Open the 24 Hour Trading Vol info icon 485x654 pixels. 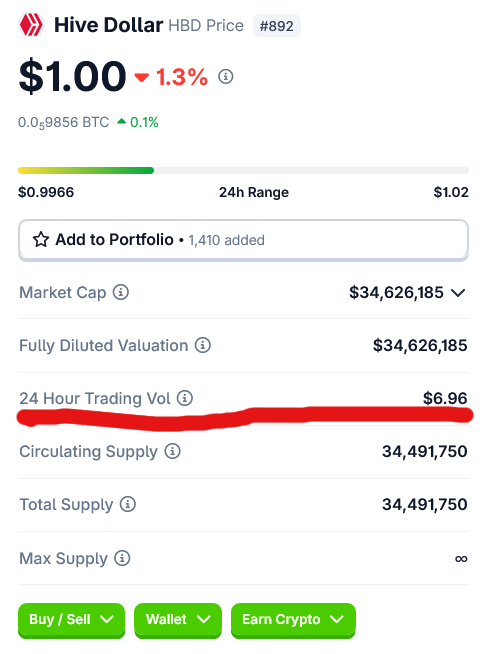(185, 398)
